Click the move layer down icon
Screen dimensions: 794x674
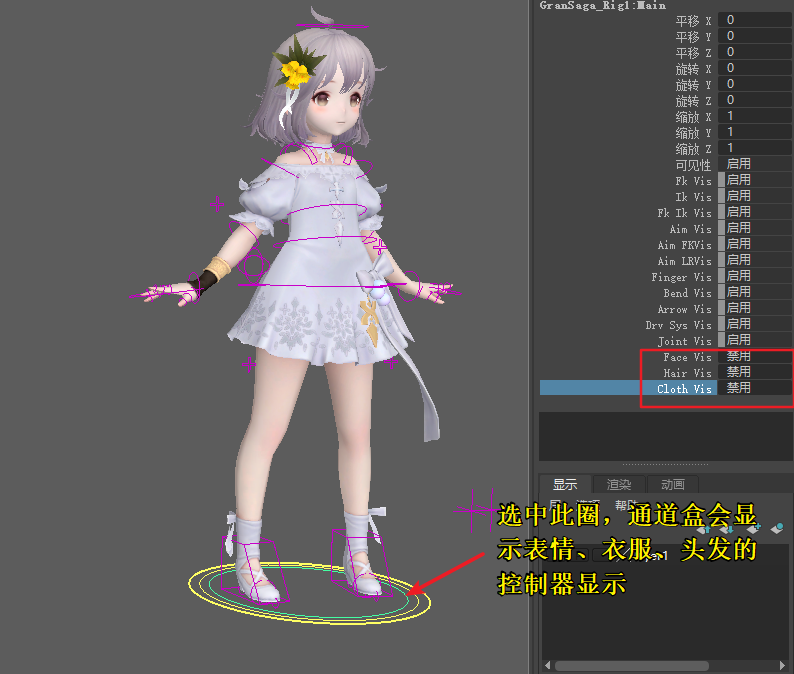point(727,529)
